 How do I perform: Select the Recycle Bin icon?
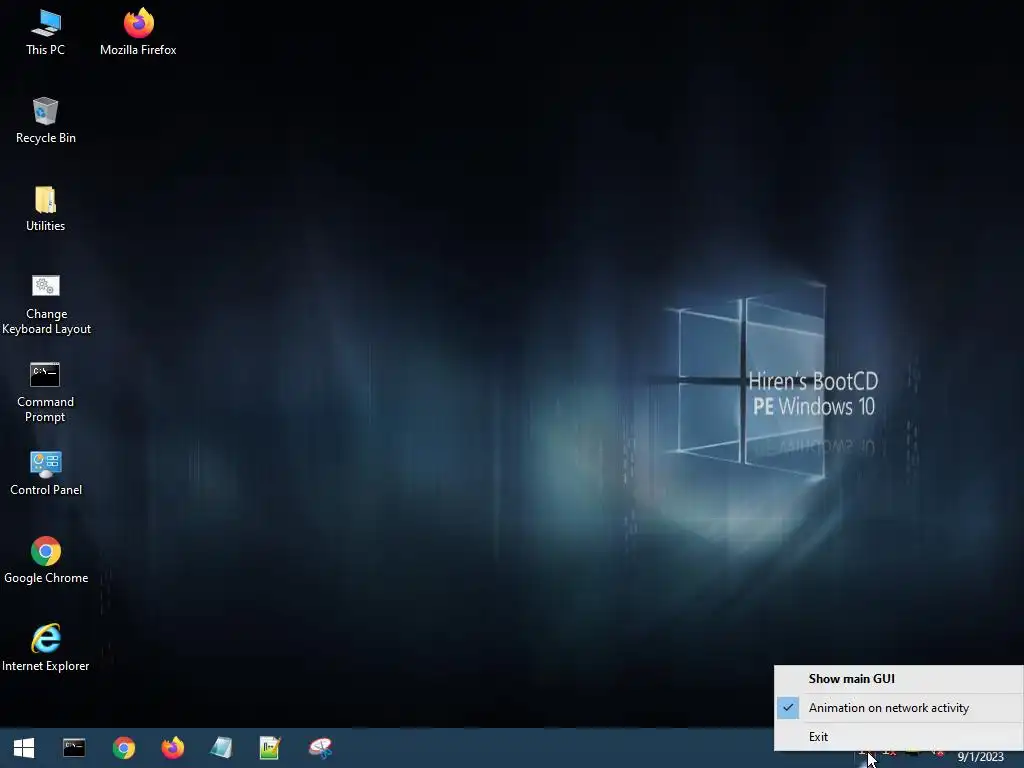click(45, 121)
